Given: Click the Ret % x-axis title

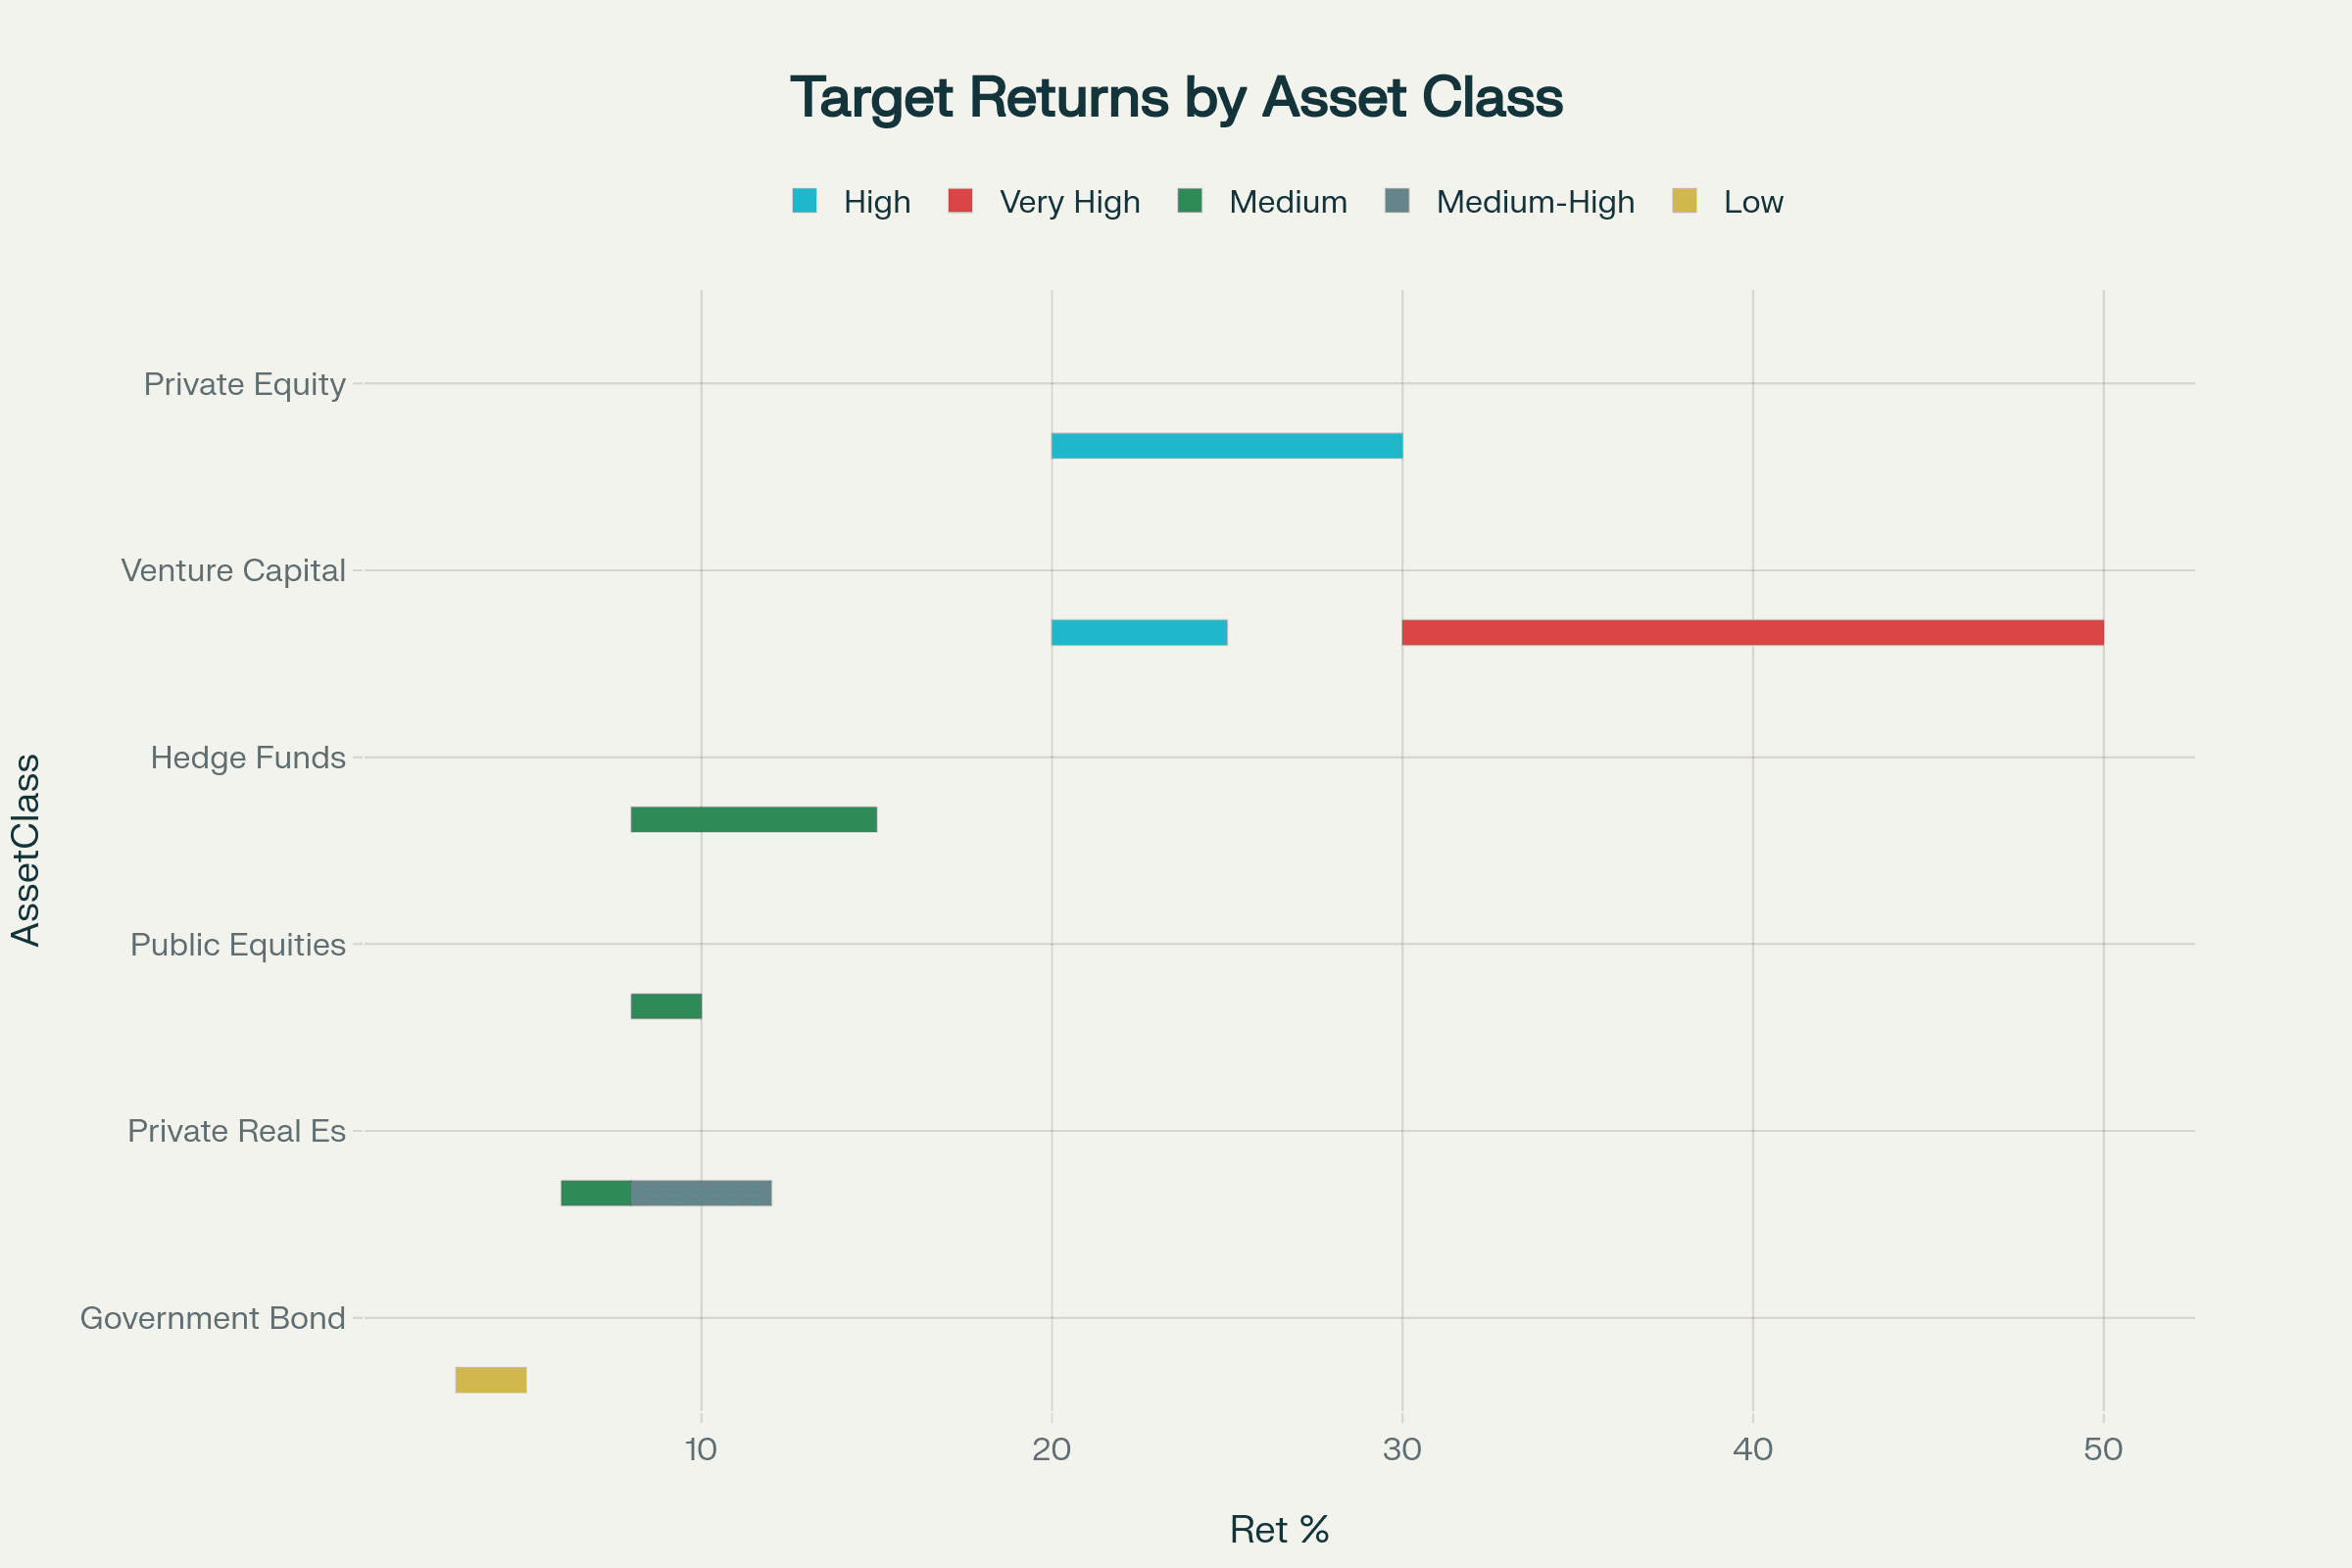Looking at the screenshot, I should (1278, 1530).
